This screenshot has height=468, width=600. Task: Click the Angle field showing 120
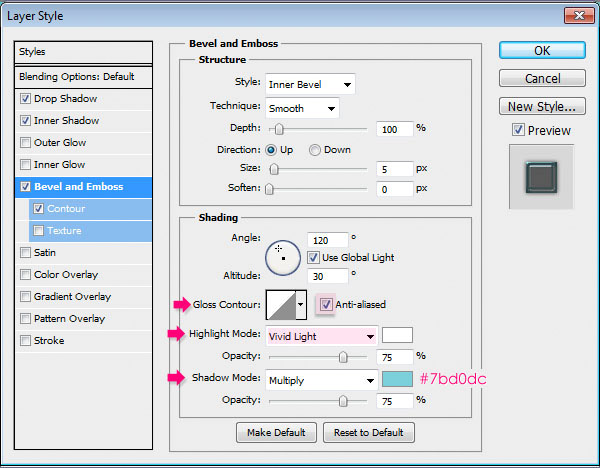[328, 240]
